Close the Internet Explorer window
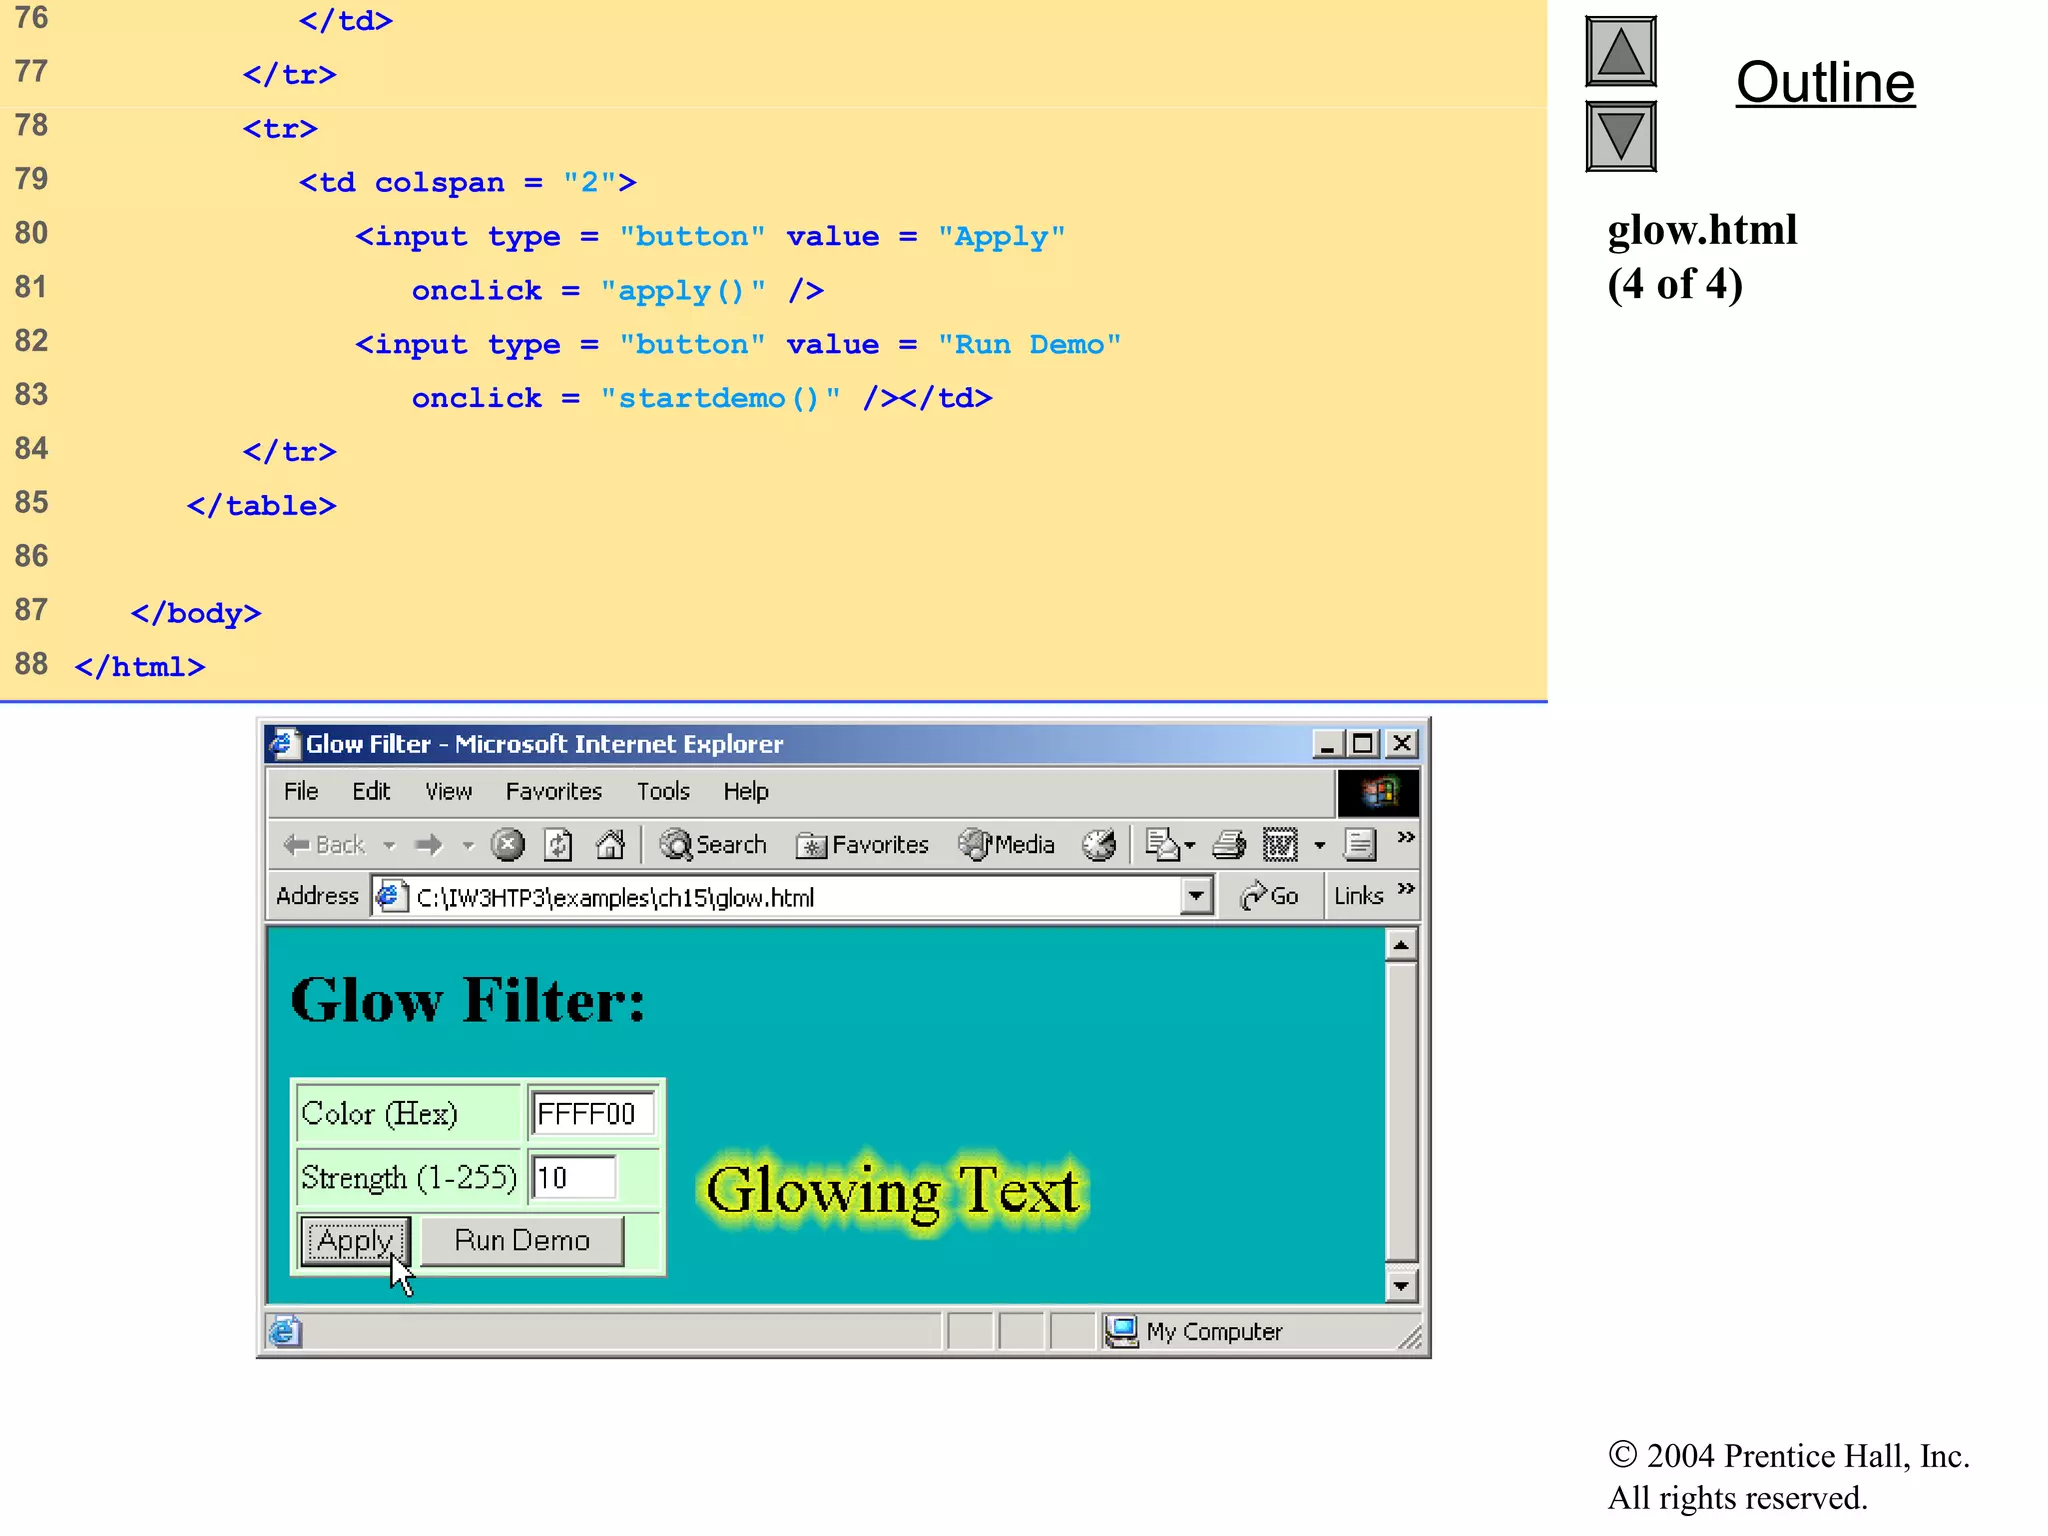Image resolution: width=2048 pixels, height=1536 pixels. pos(1402,743)
